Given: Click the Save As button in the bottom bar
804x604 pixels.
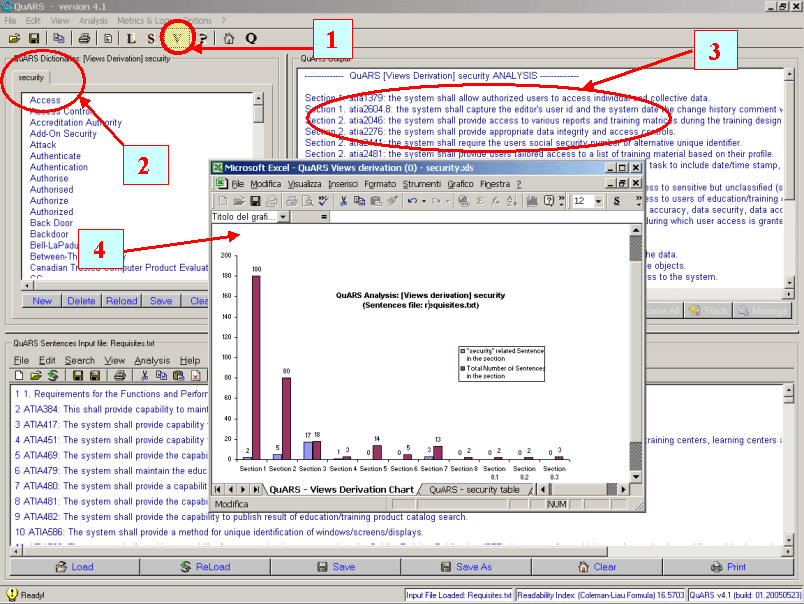Looking at the screenshot, I should [466, 567].
